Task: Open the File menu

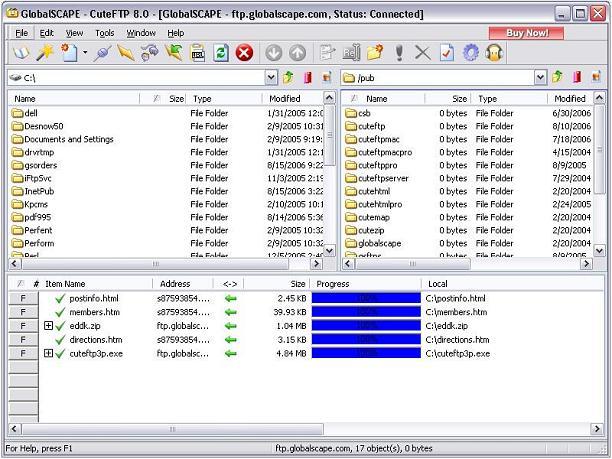Action: click(x=21, y=33)
